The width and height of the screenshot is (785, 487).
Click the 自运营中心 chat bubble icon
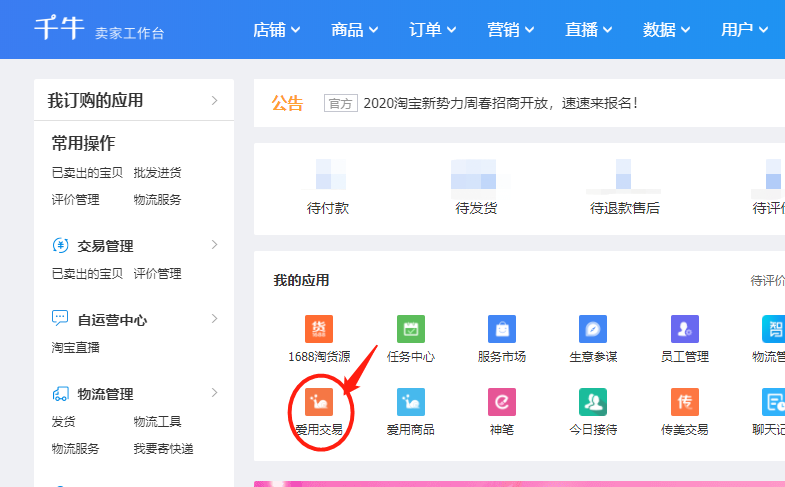(x=60, y=318)
